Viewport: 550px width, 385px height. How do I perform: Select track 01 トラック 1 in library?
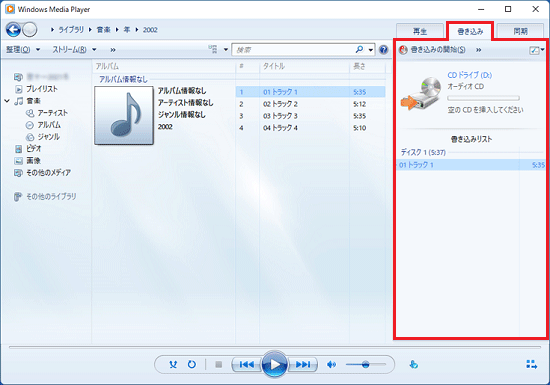pos(310,92)
